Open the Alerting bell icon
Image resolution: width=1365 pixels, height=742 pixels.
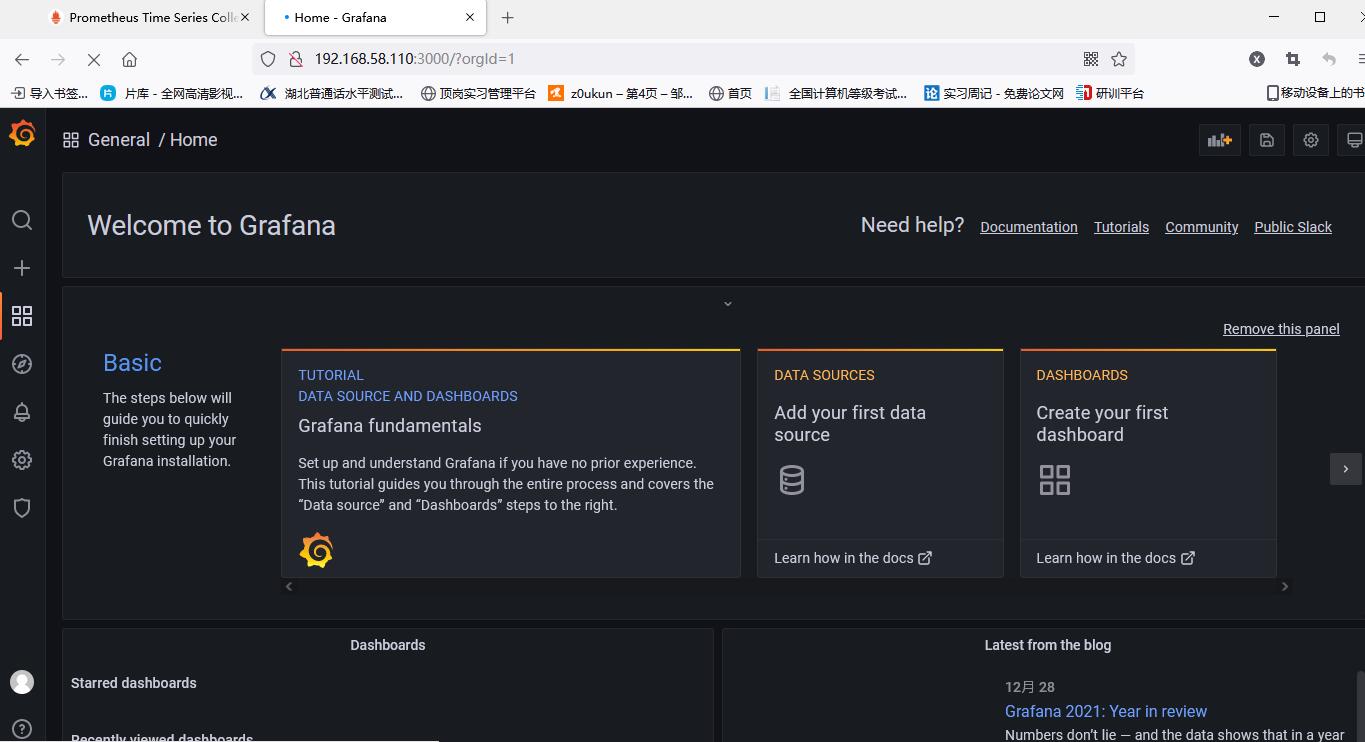[x=22, y=412]
